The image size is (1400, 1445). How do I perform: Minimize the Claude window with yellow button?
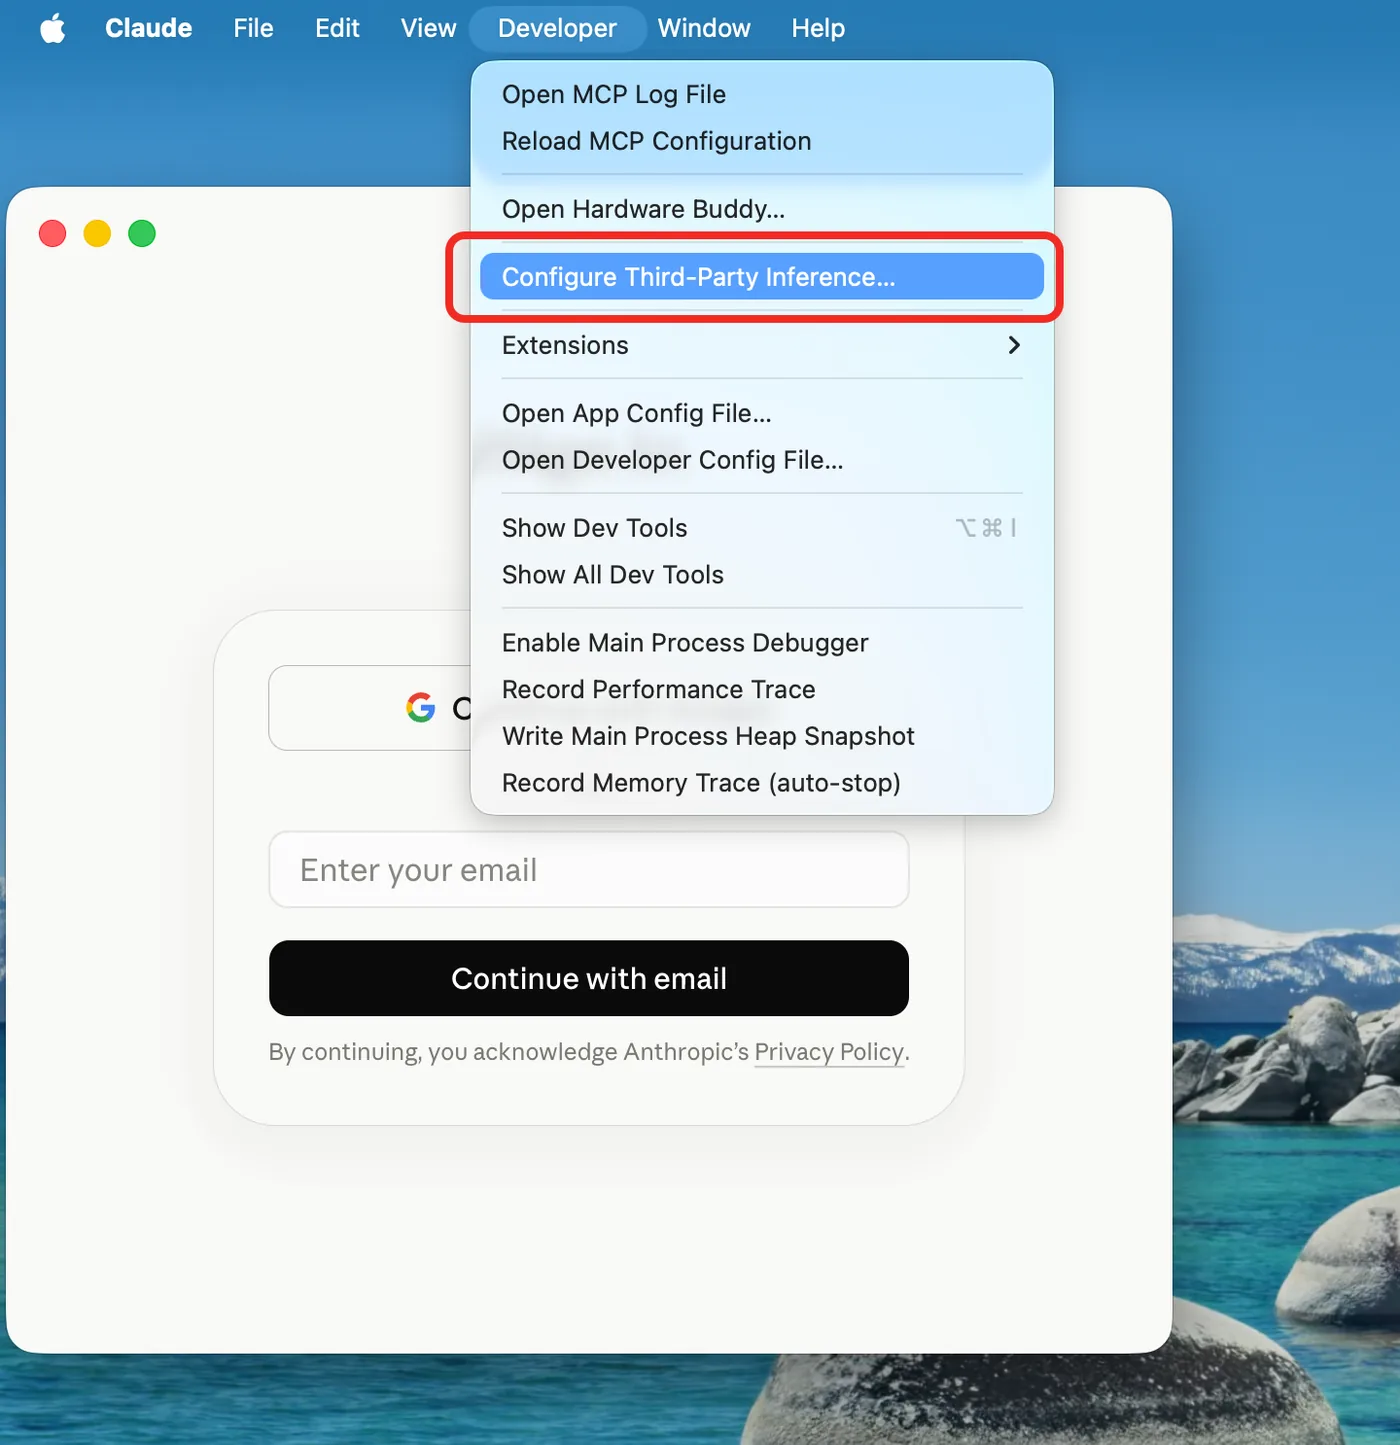point(97,233)
